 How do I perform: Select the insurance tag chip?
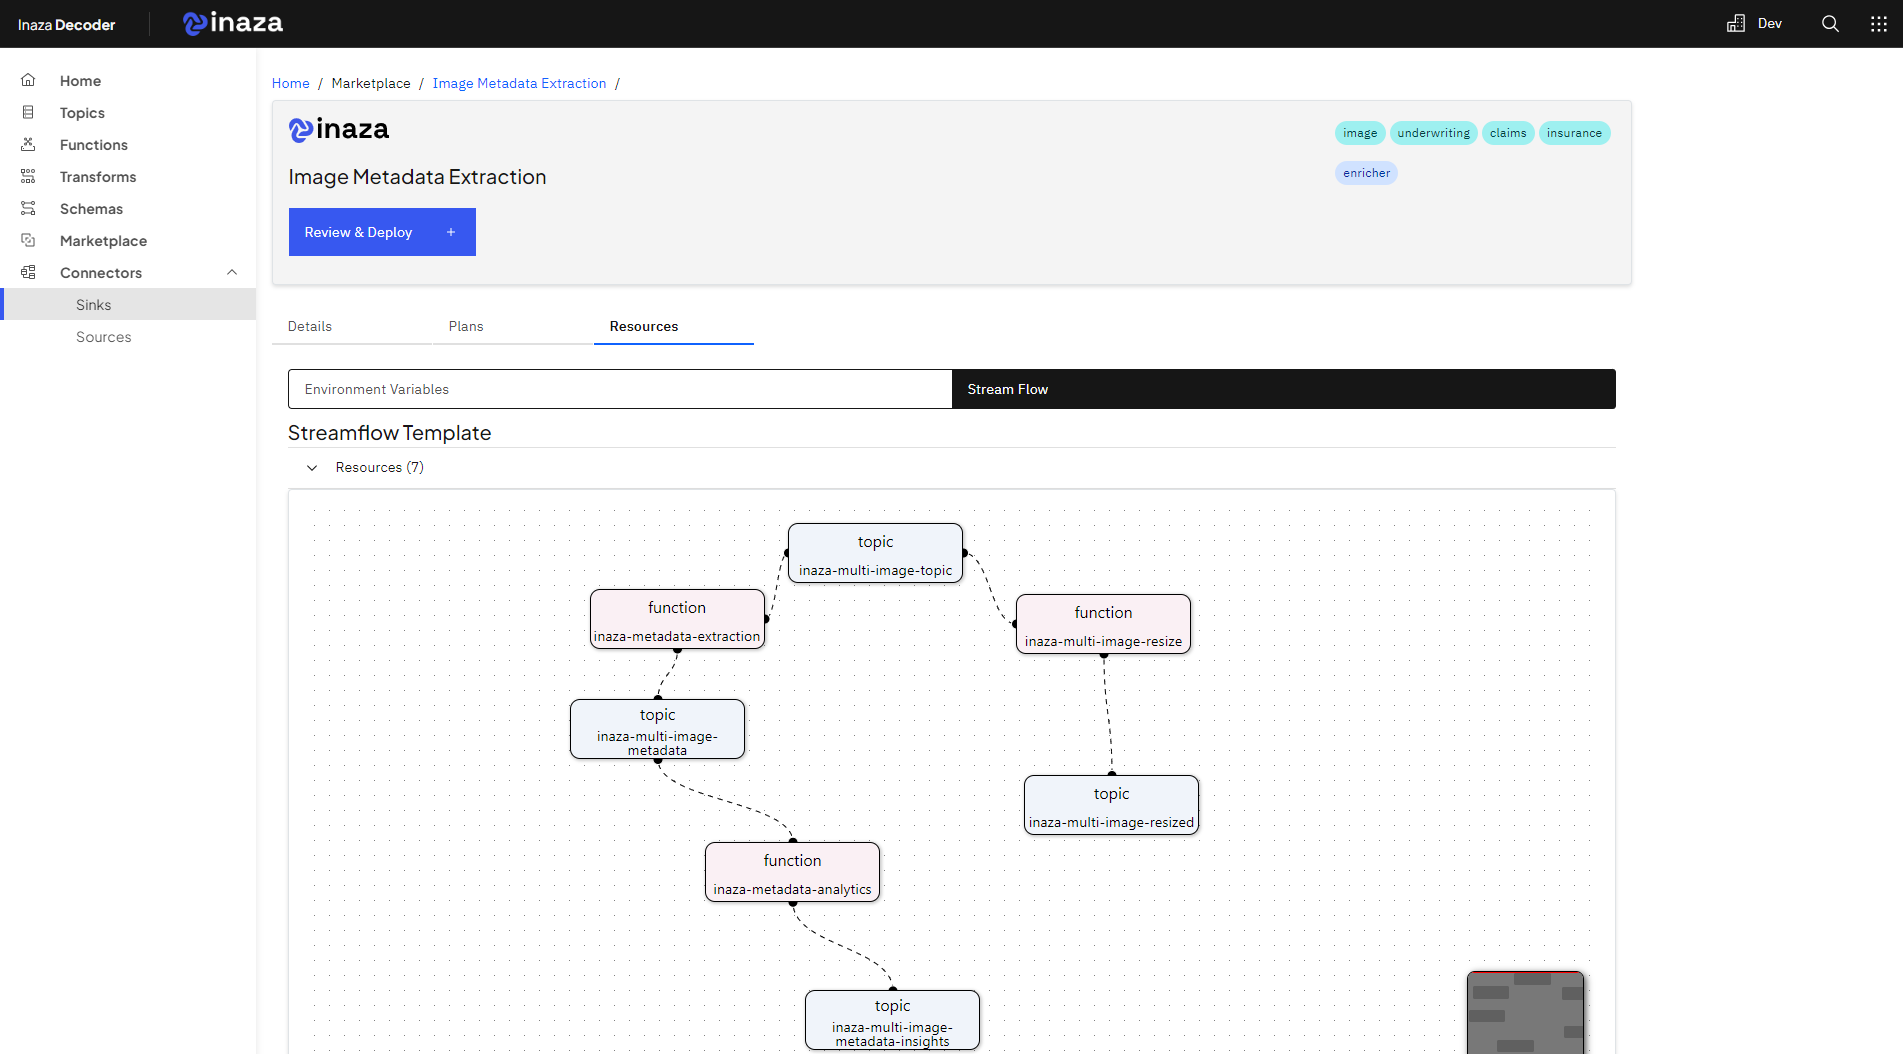[x=1574, y=133]
